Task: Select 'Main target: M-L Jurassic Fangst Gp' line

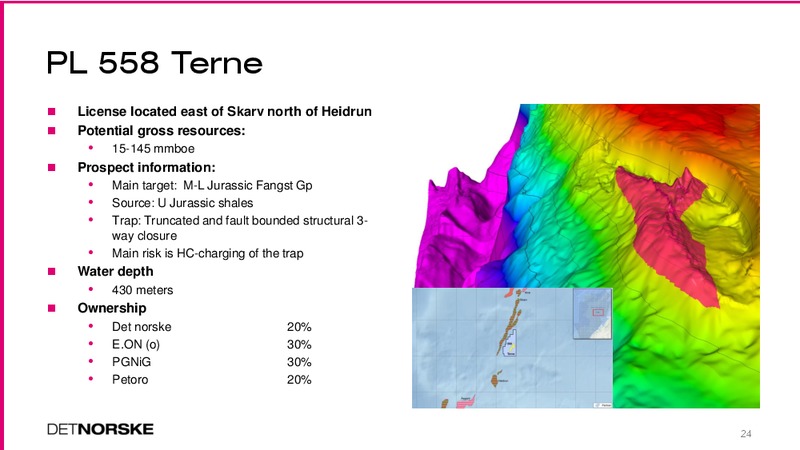Action: (x=212, y=185)
